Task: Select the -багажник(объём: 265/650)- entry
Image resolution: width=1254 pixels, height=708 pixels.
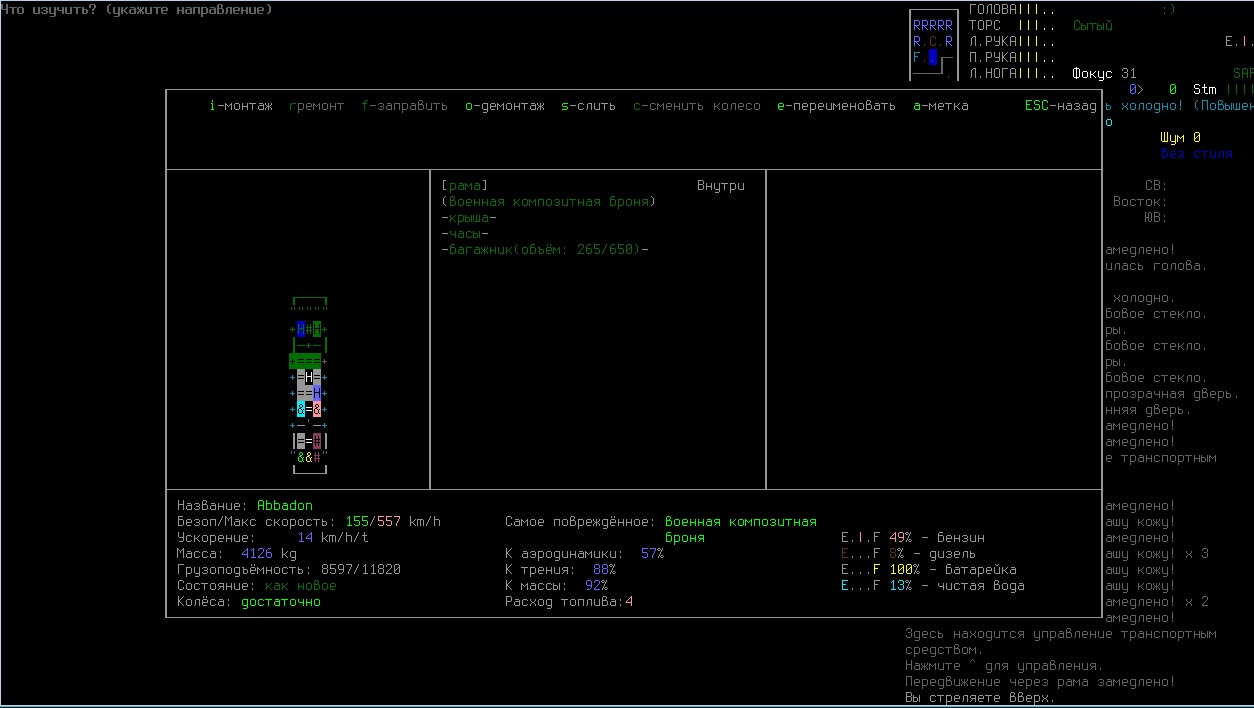Action: tap(545, 250)
